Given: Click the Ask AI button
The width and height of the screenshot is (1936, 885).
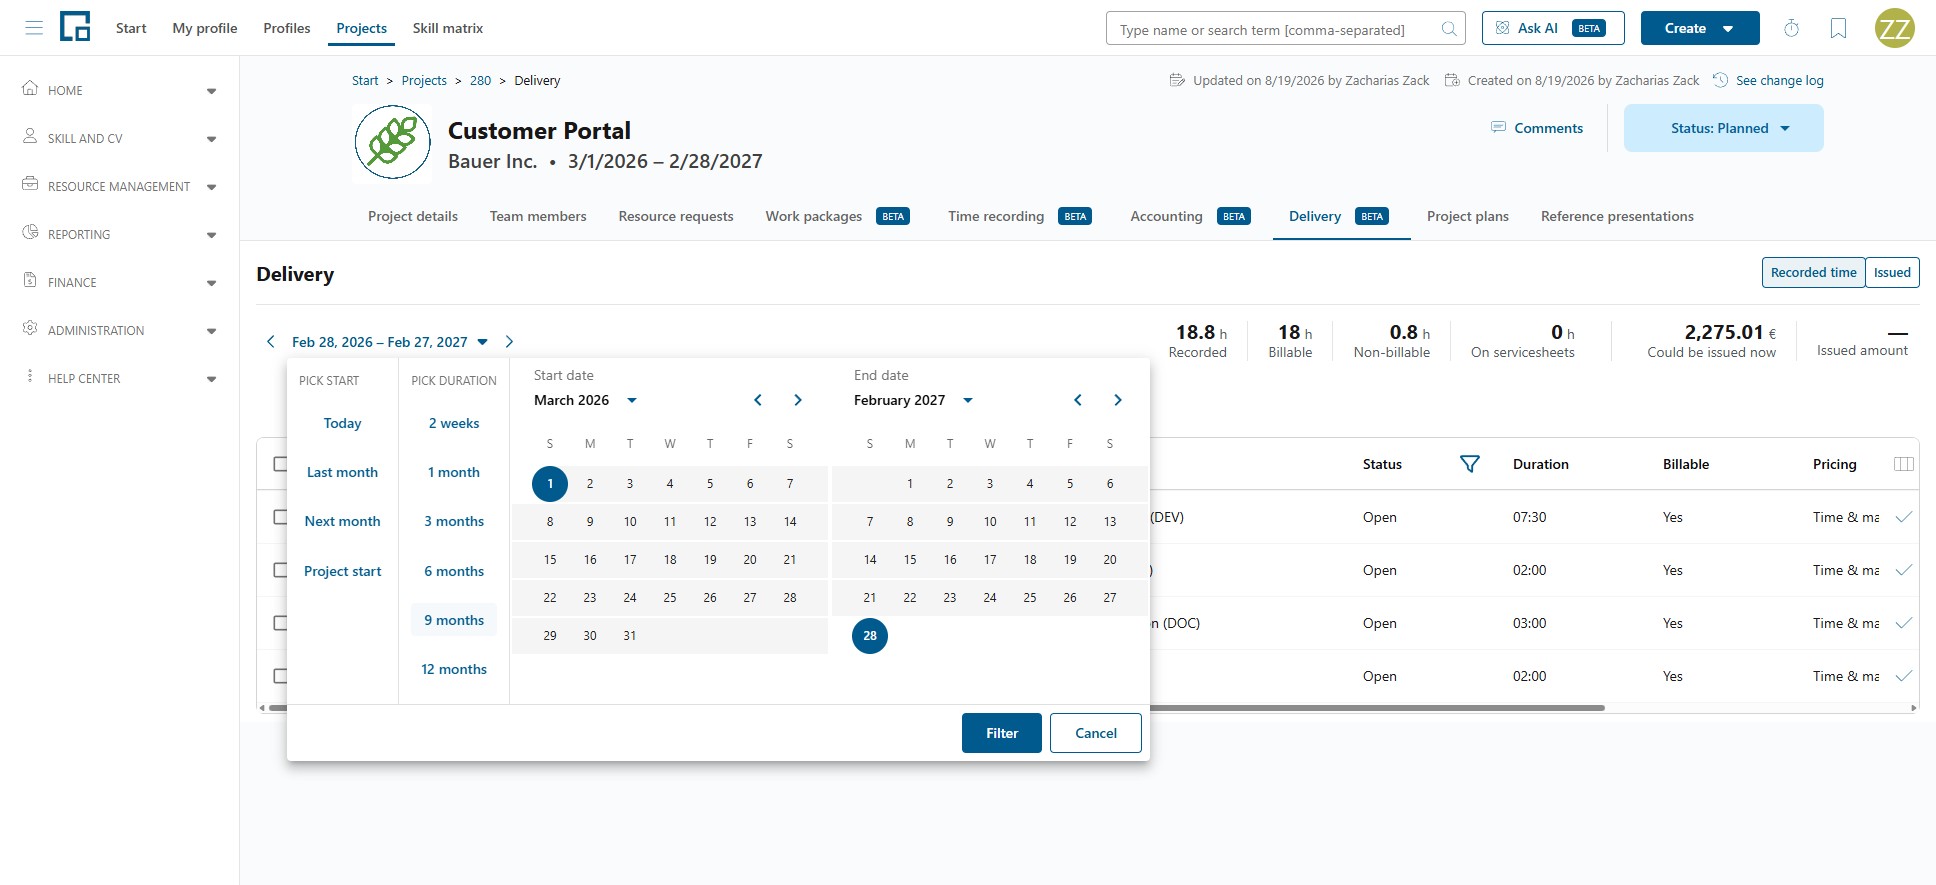Looking at the screenshot, I should 1552,28.
